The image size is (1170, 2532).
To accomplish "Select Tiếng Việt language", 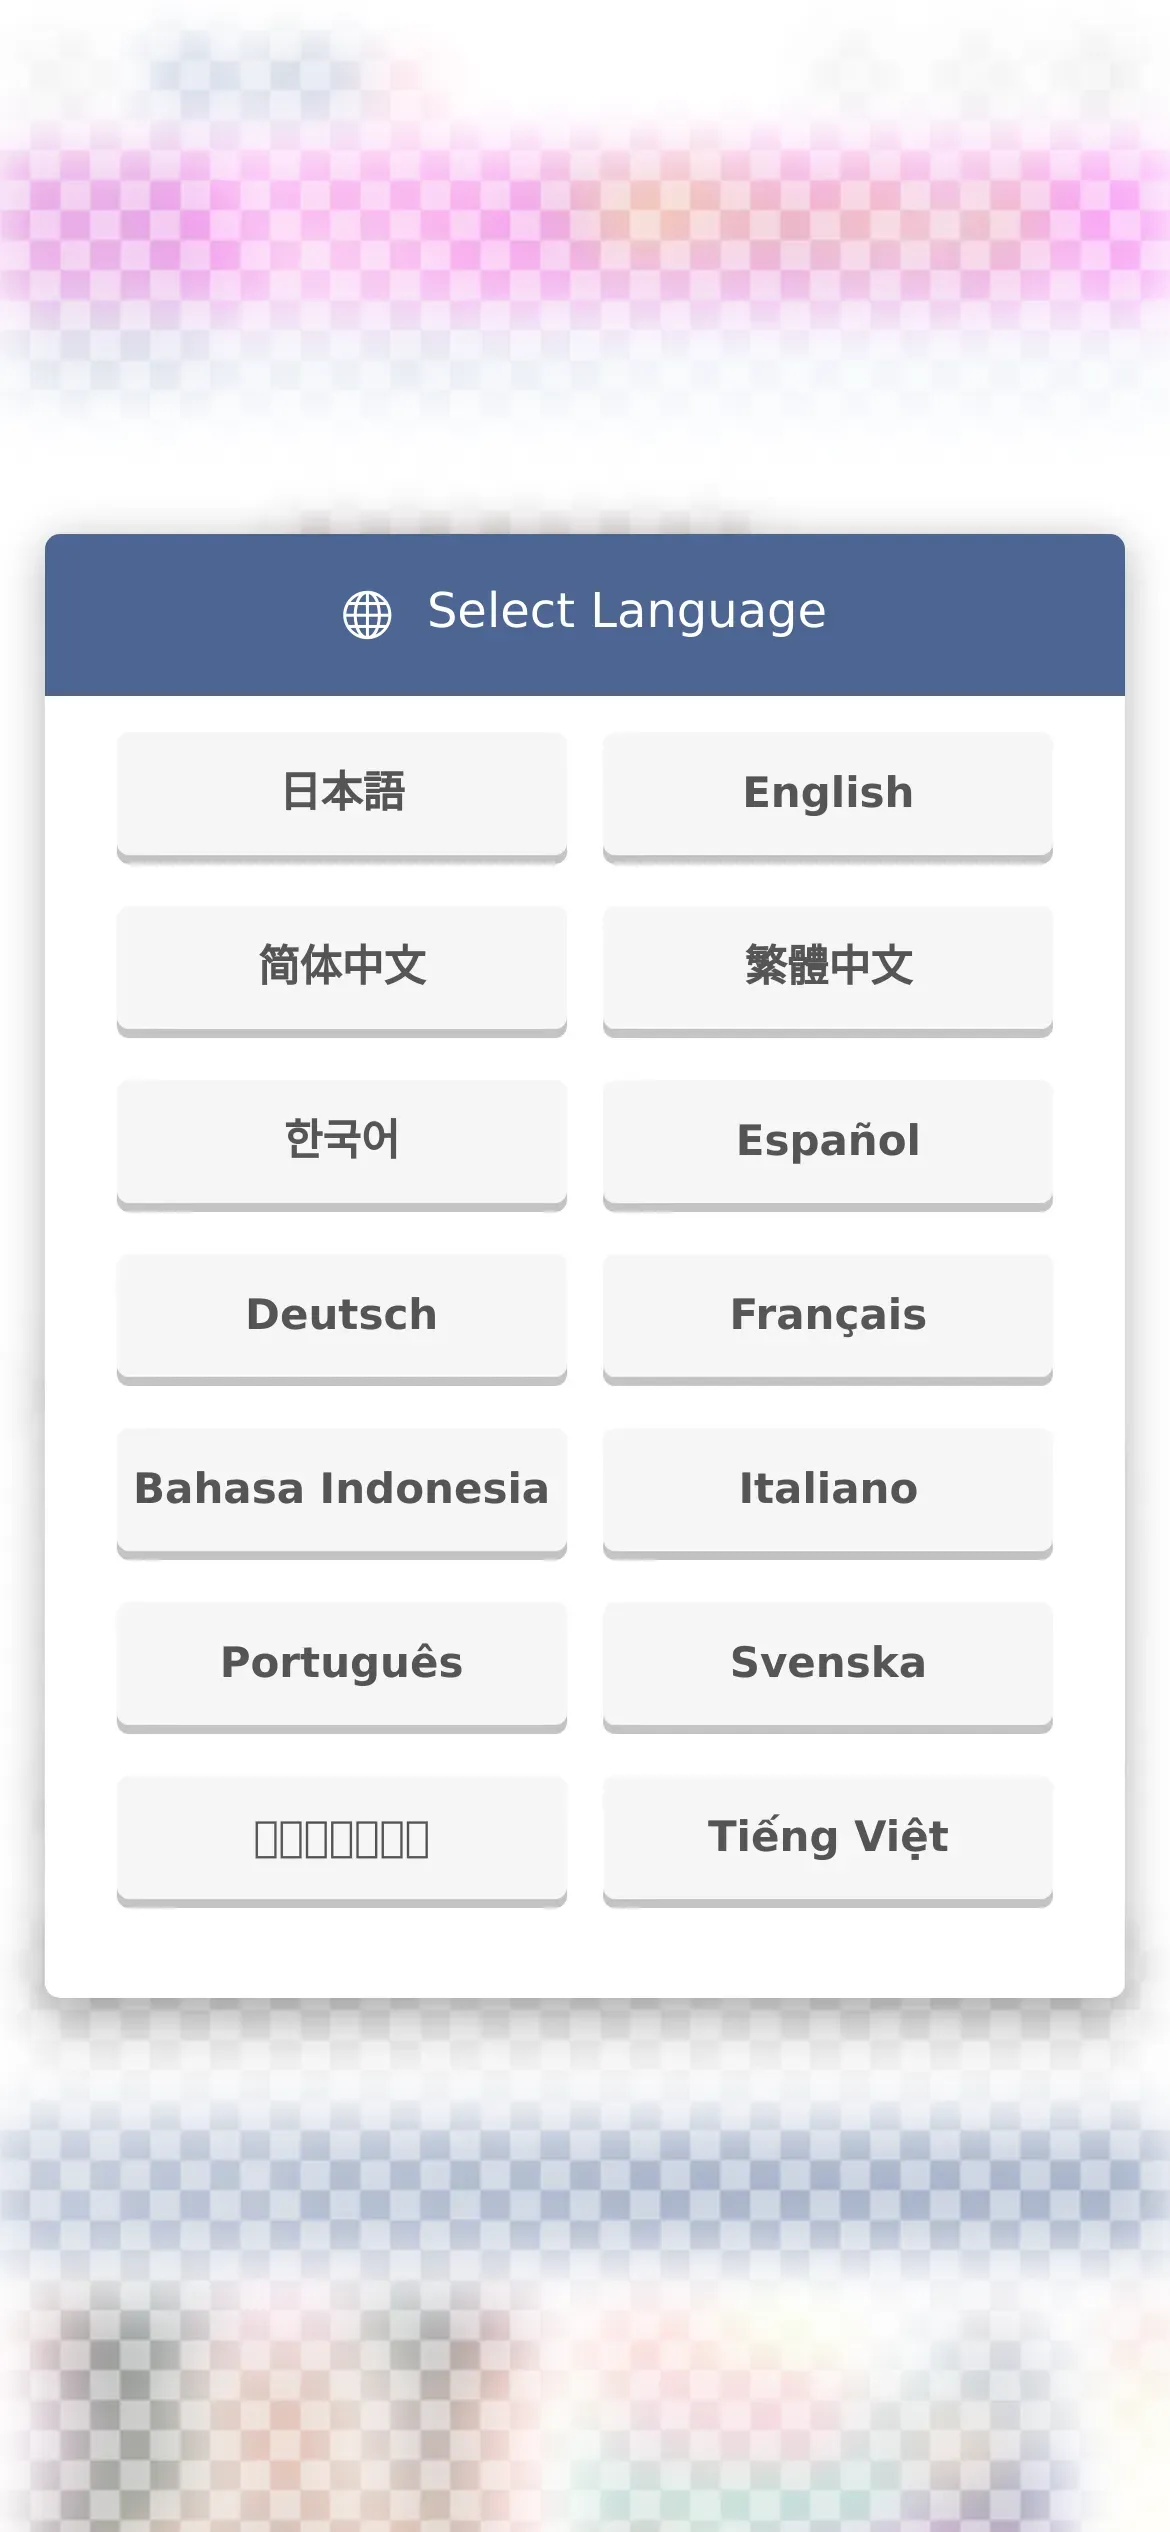I will pyautogui.click(x=828, y=1841).
